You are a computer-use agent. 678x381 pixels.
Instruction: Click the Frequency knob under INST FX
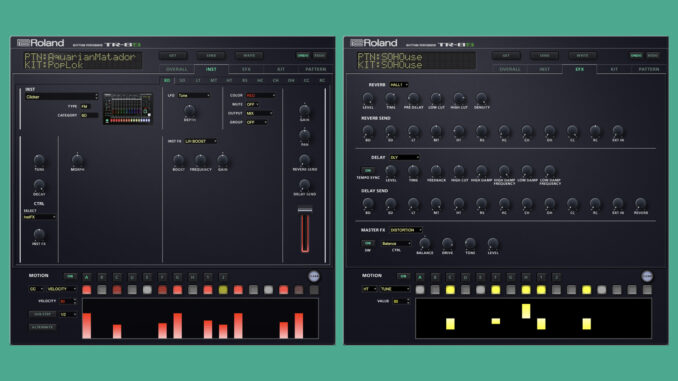point(200,160)
